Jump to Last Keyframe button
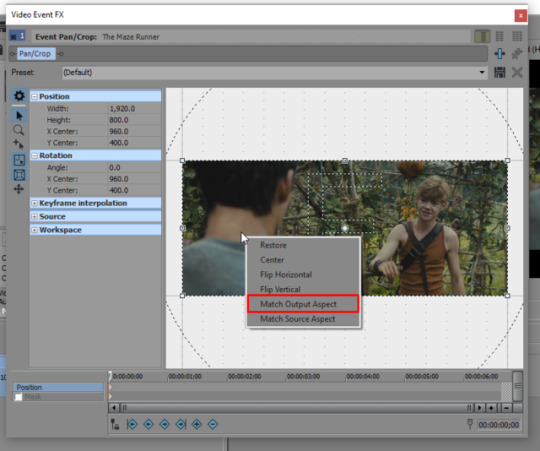 [x=181, y=424]
